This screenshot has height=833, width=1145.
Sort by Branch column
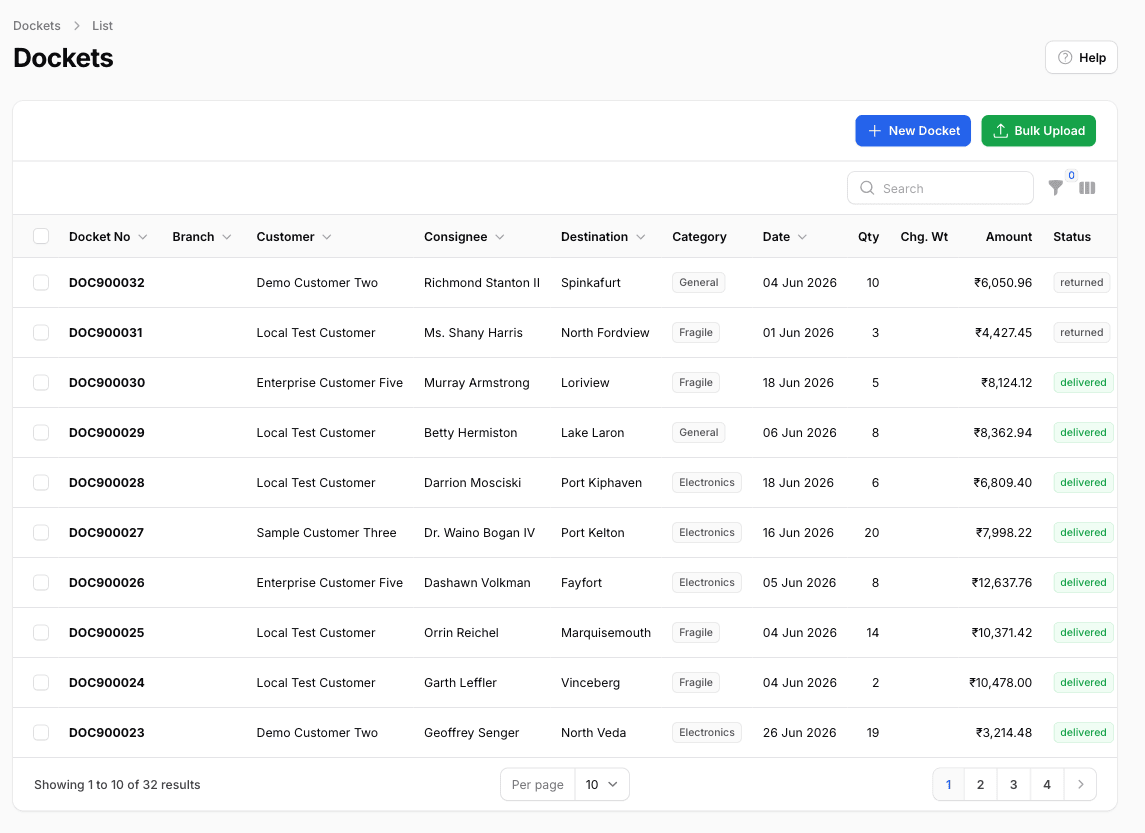[202, 237]
